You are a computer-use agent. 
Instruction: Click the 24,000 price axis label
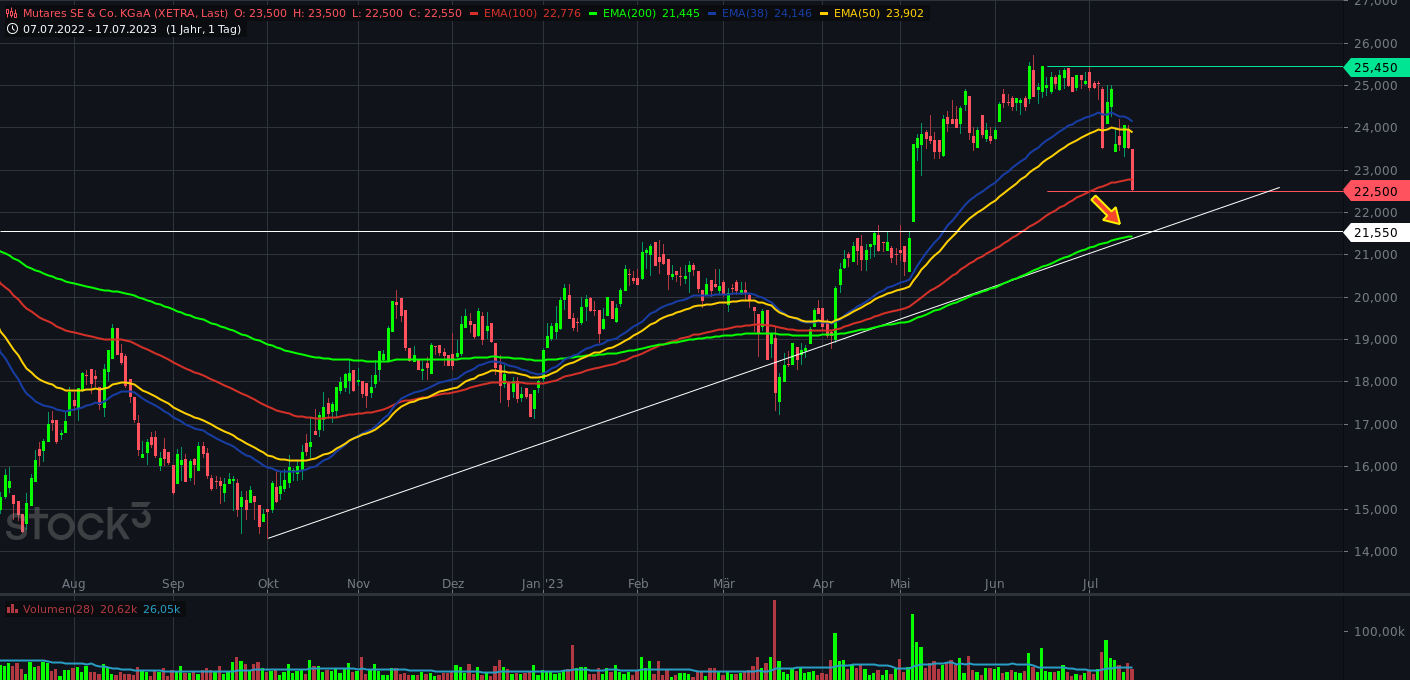coord(1375,128)
